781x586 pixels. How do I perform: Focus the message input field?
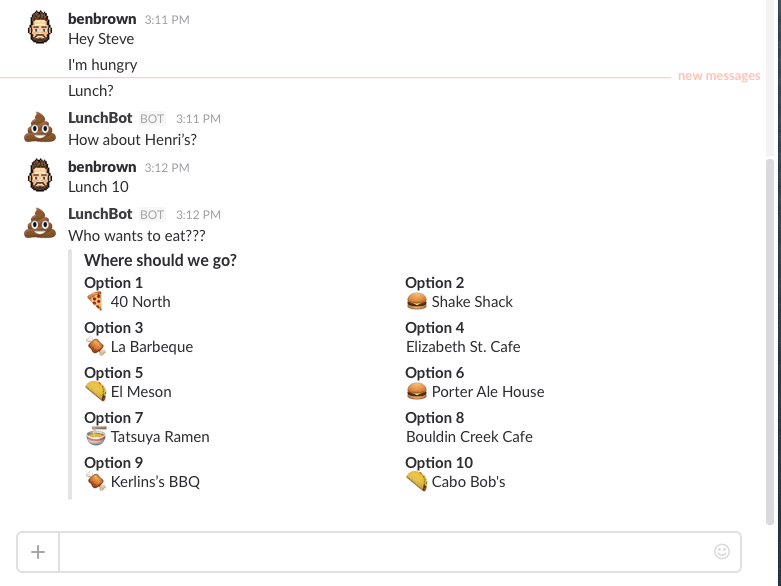385,552
